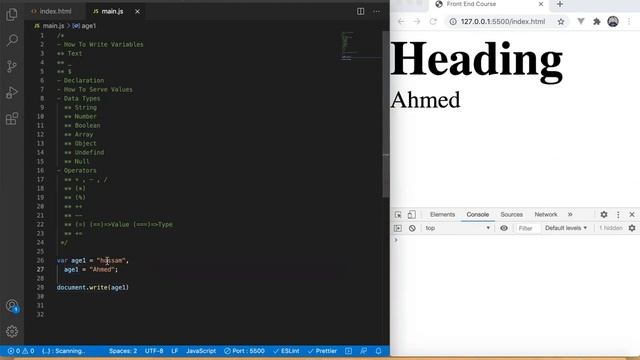Click the feedback icon in status bar
The width and height of the screenshot is (640, 360).
pyautogui.click(x=363, y=351)
